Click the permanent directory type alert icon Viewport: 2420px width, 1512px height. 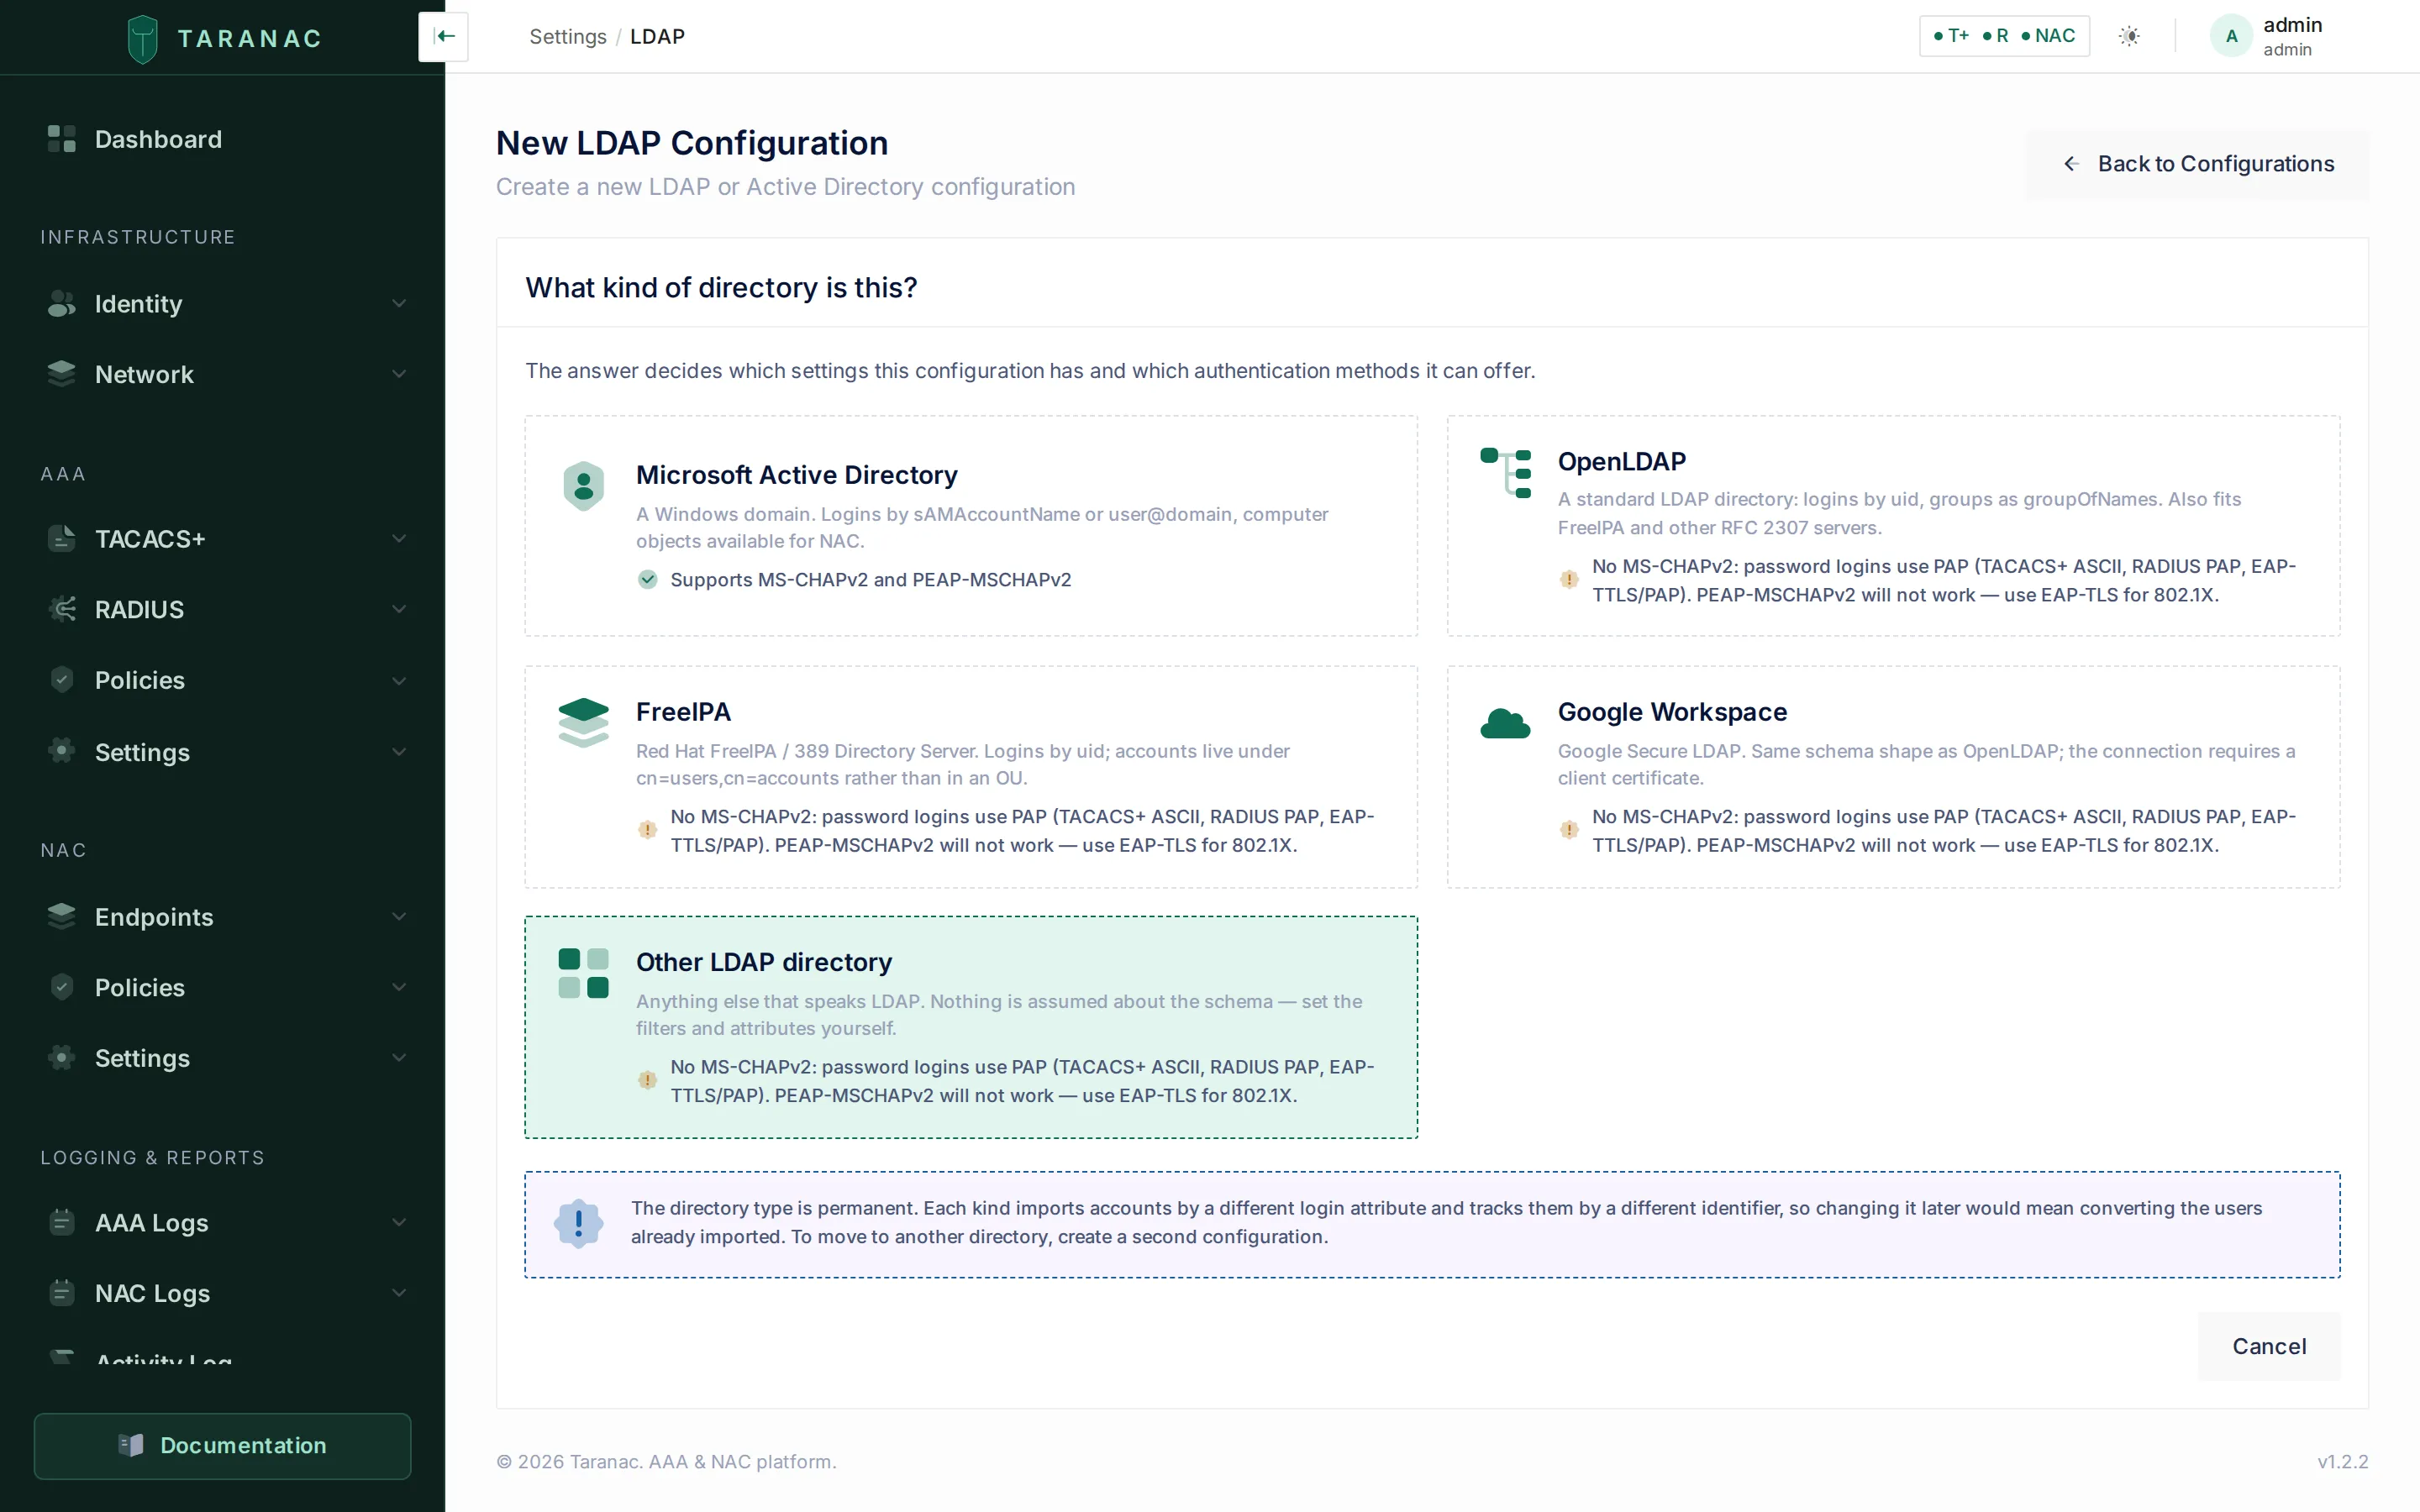[x=579, y=1224]
